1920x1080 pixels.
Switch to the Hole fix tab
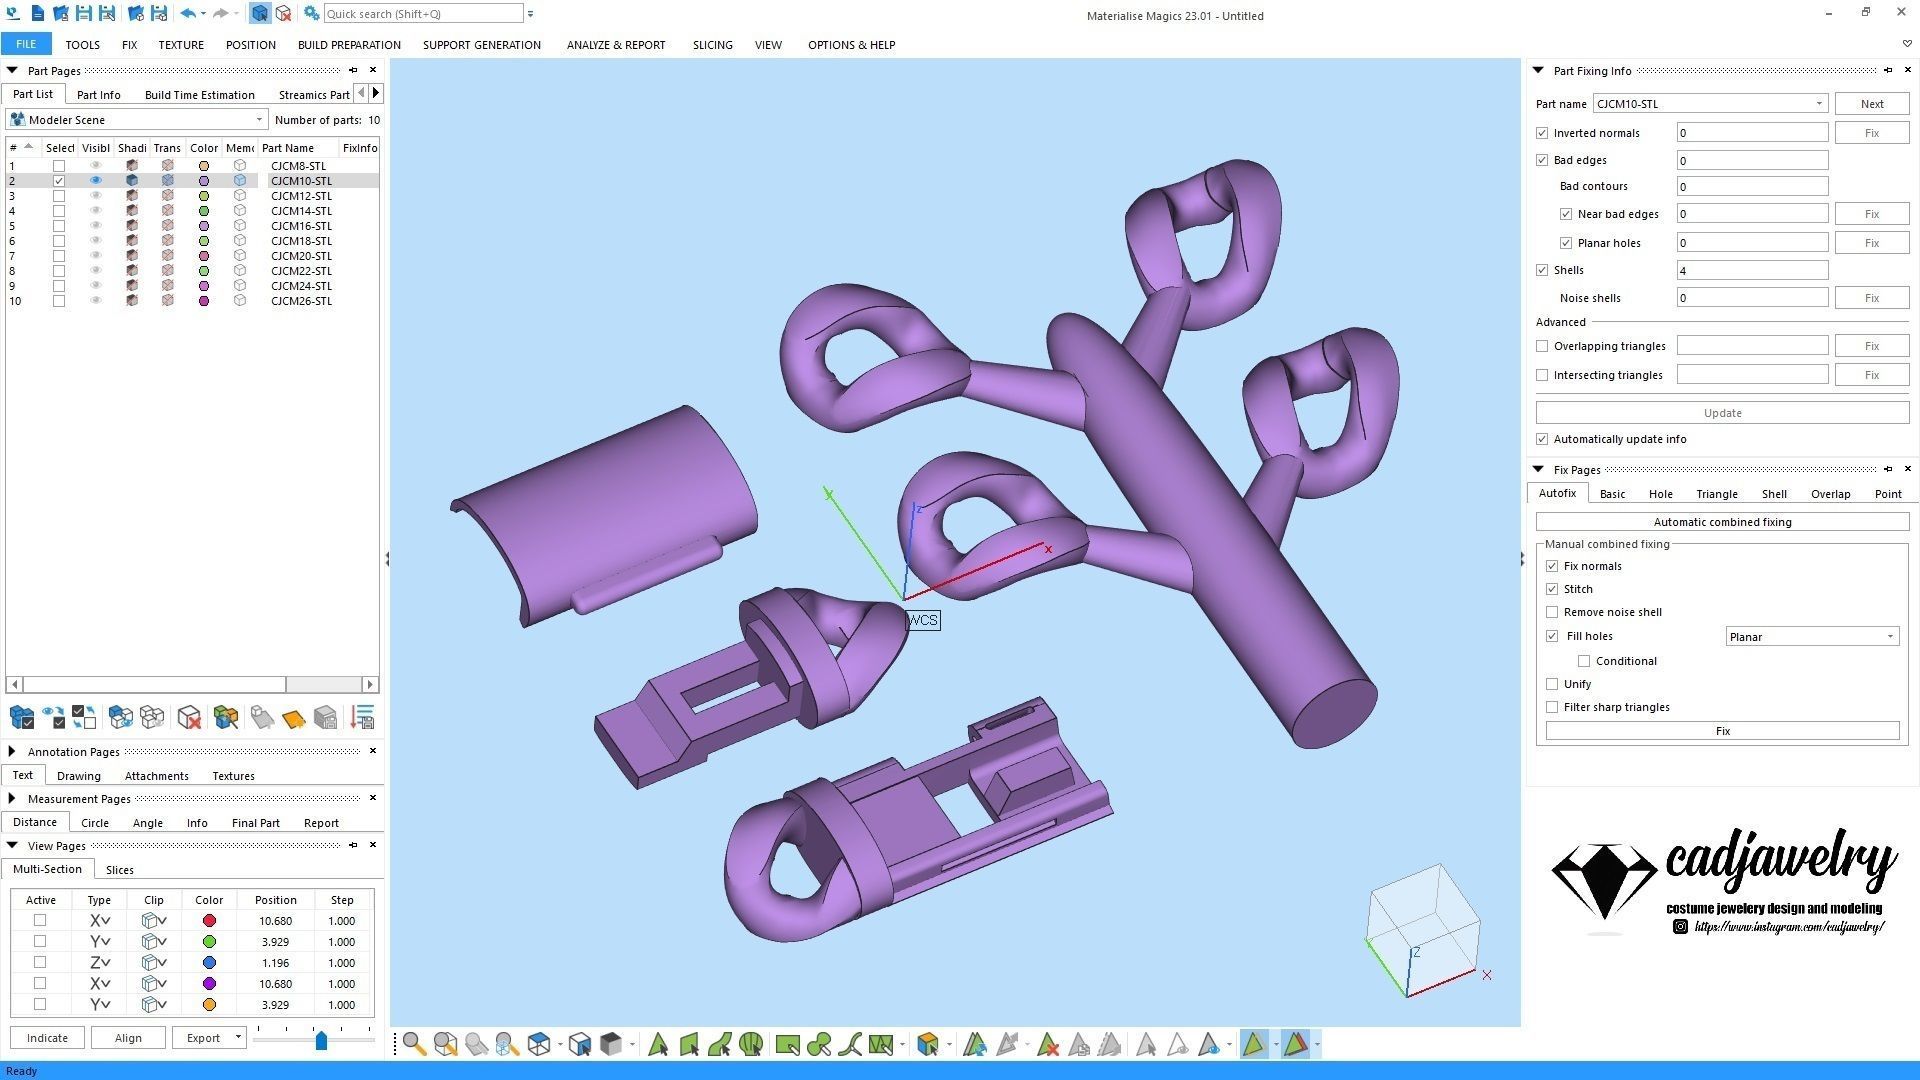(1660, 494)
